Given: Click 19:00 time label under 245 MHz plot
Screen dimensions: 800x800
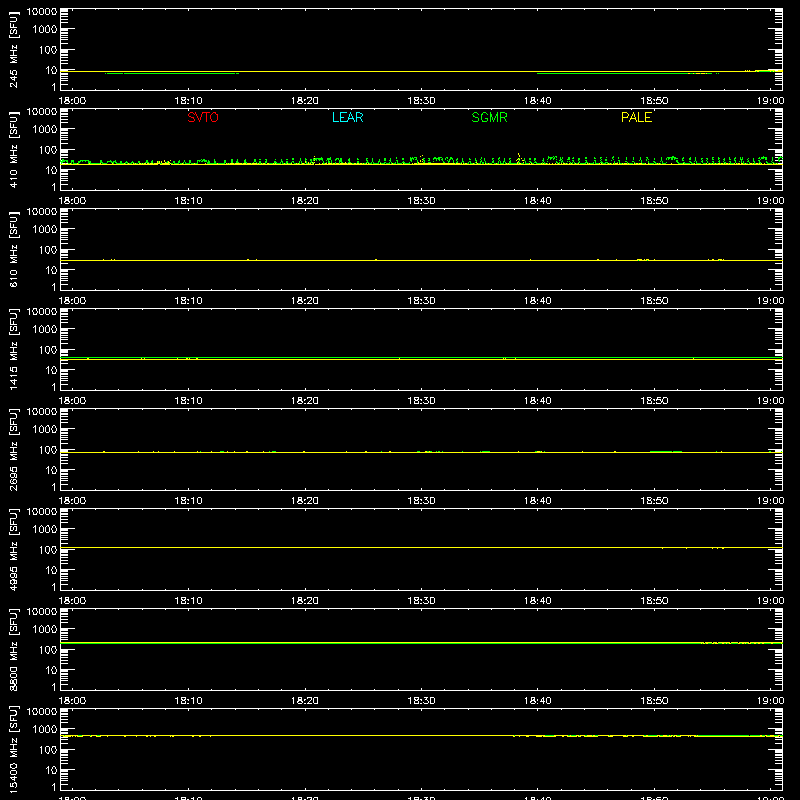Looking at the screenshot, I should coord(770,101).
